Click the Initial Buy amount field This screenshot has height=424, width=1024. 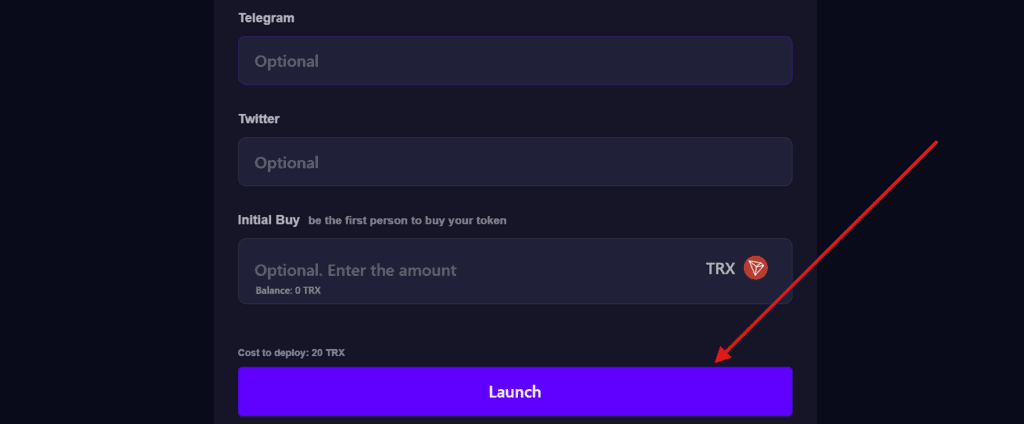(x=480, y=270)
